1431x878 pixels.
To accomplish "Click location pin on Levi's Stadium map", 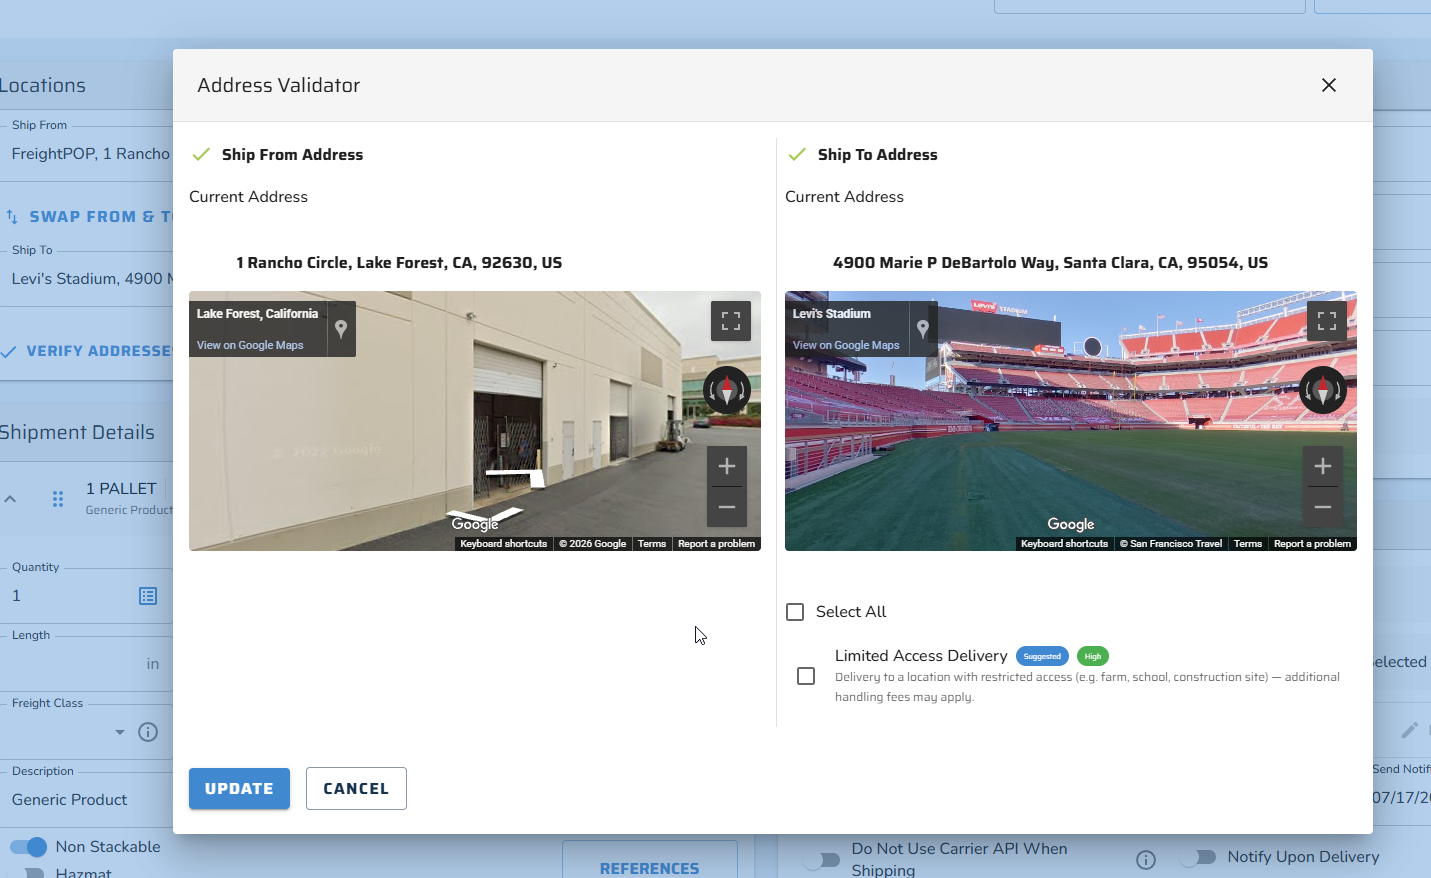I will (923, 328).
